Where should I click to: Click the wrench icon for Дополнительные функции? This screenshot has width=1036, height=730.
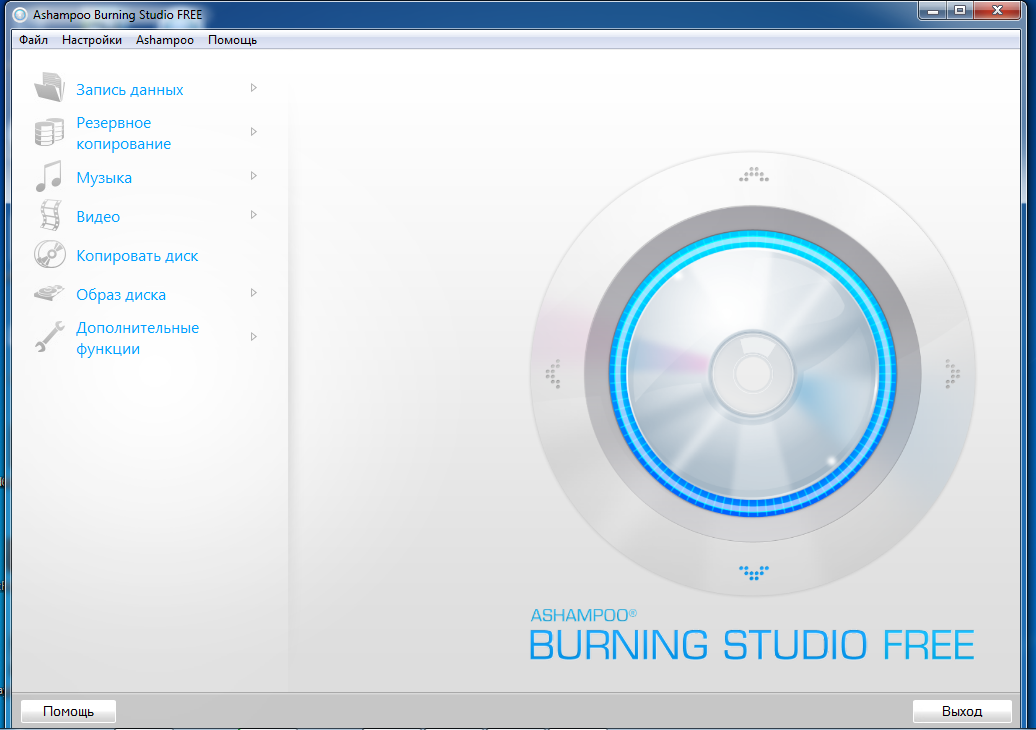click(50, 337)
